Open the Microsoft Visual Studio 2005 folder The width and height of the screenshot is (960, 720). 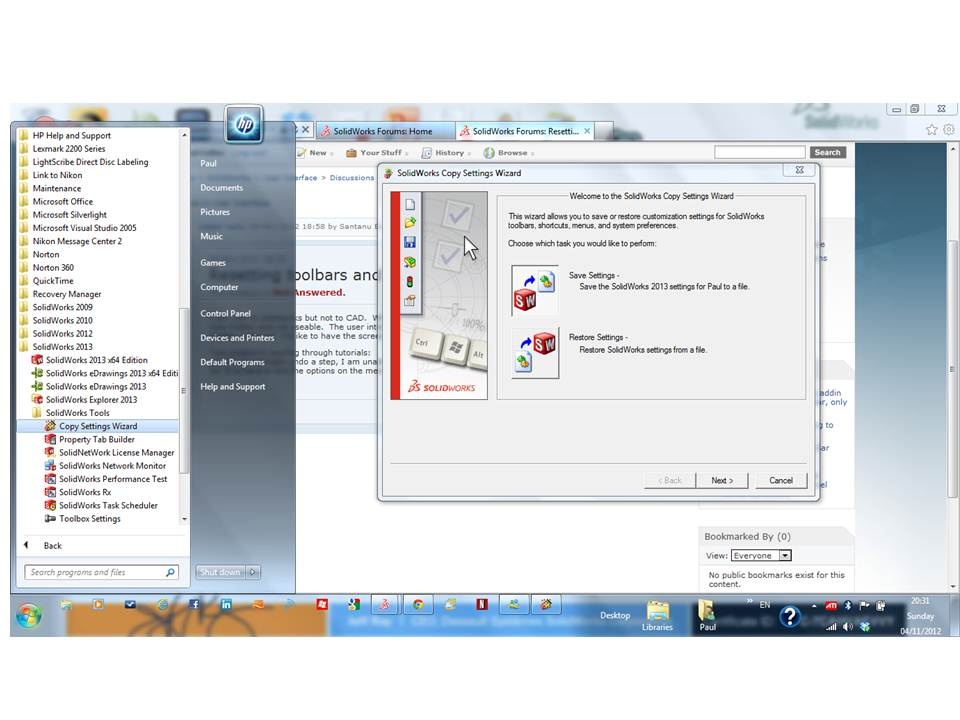(x=78, y=228)
